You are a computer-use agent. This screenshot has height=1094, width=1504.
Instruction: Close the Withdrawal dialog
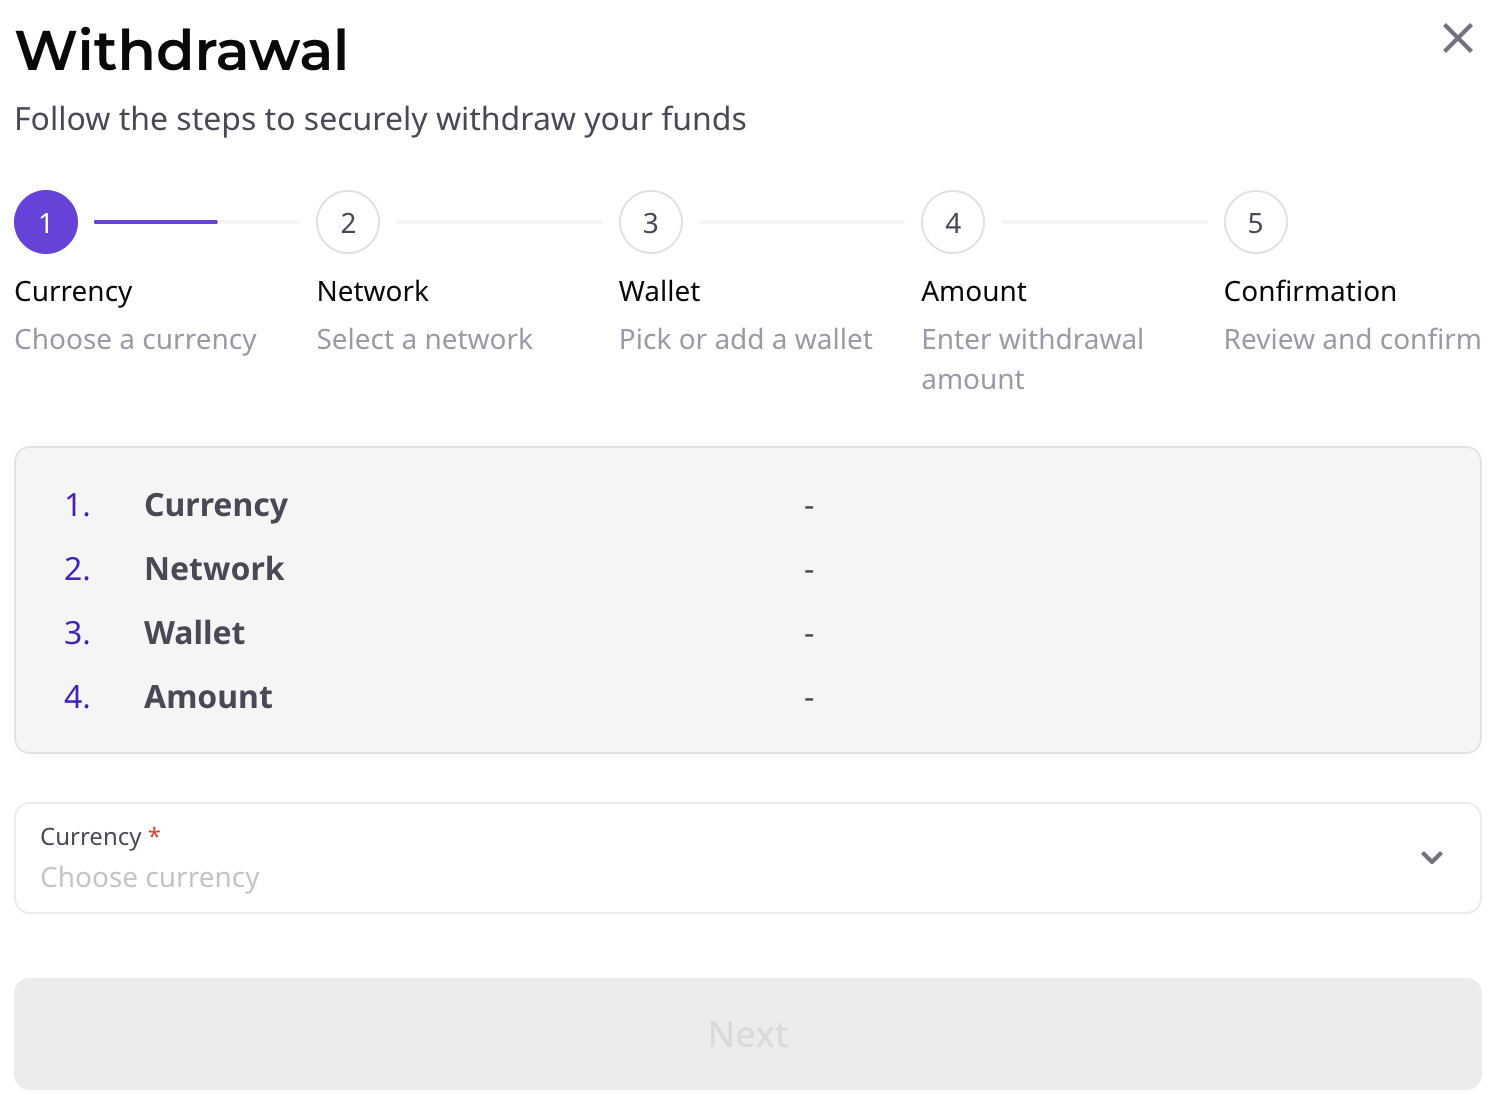point(1457,39)
